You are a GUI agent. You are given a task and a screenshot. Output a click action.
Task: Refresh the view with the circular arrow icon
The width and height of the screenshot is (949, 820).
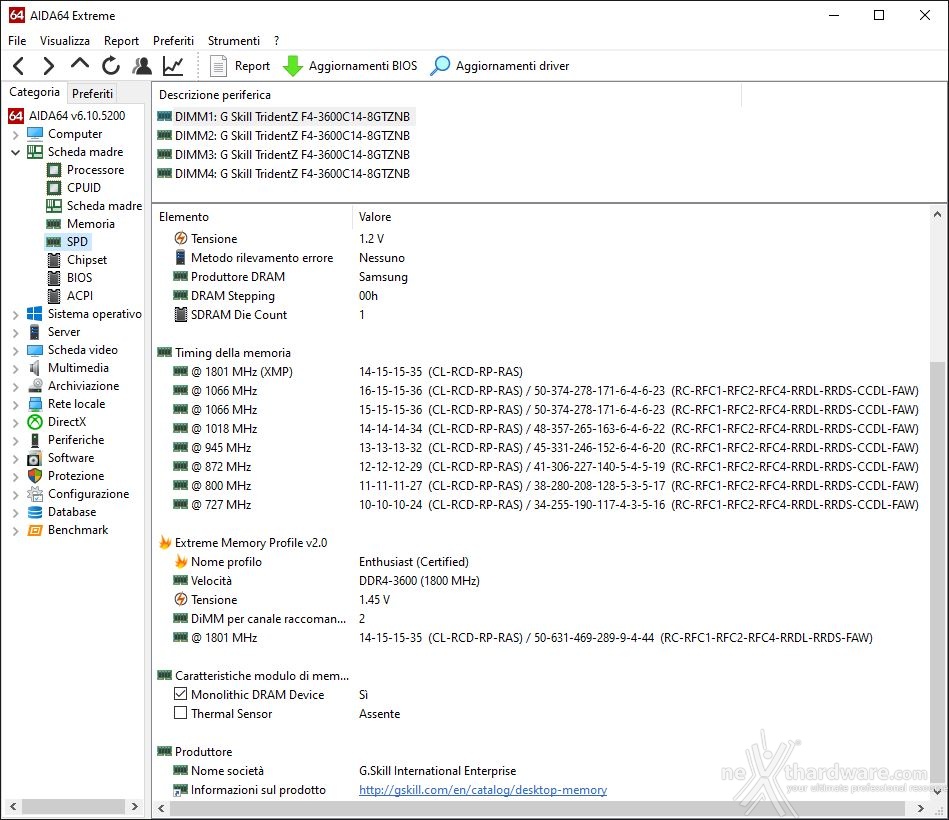[x=111, y=65]
